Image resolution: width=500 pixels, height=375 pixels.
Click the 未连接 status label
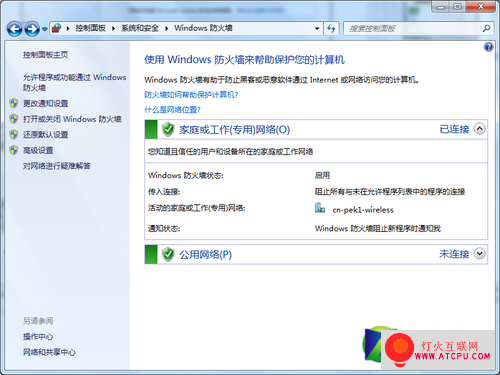click(454, 254)
